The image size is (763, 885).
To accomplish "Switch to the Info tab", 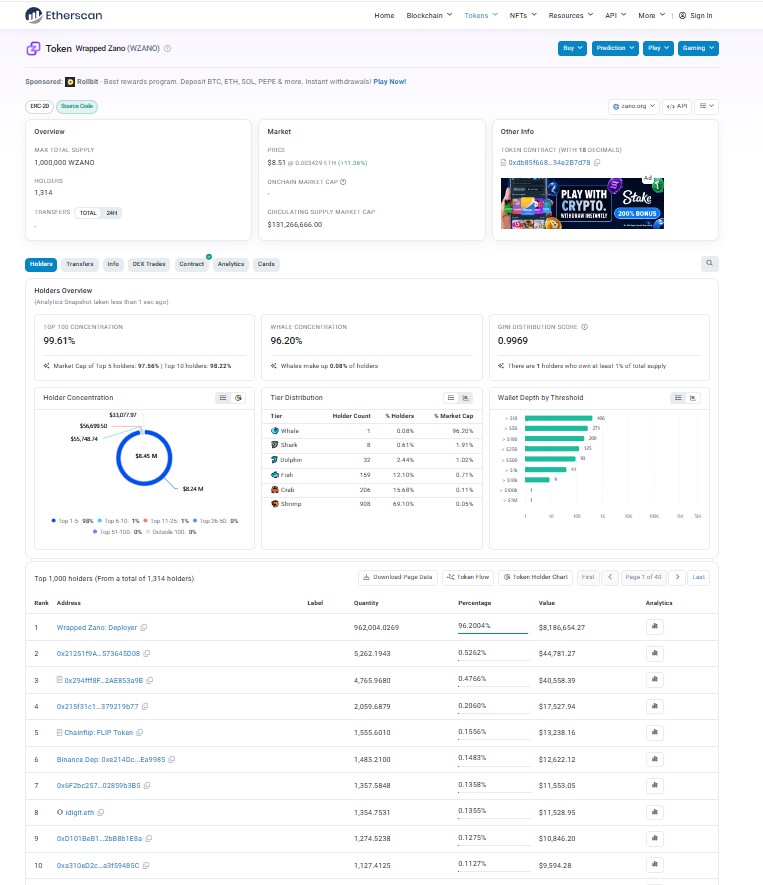I will [113, 264].
